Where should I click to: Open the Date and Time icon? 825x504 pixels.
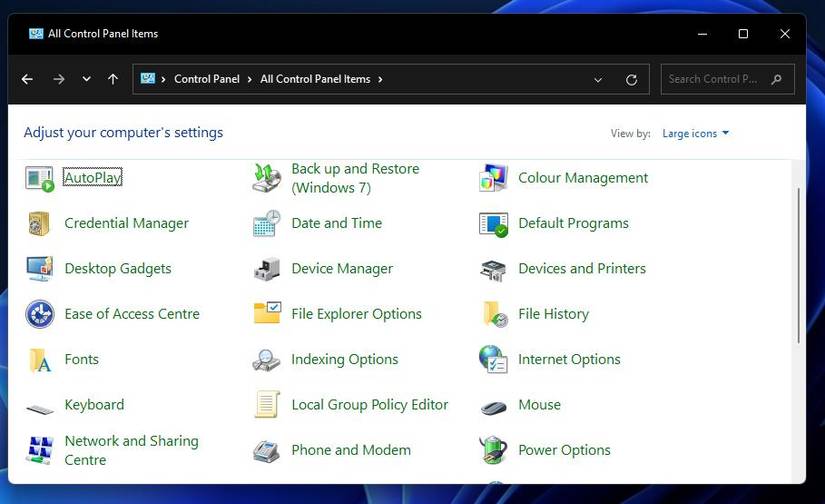[267, 224]
